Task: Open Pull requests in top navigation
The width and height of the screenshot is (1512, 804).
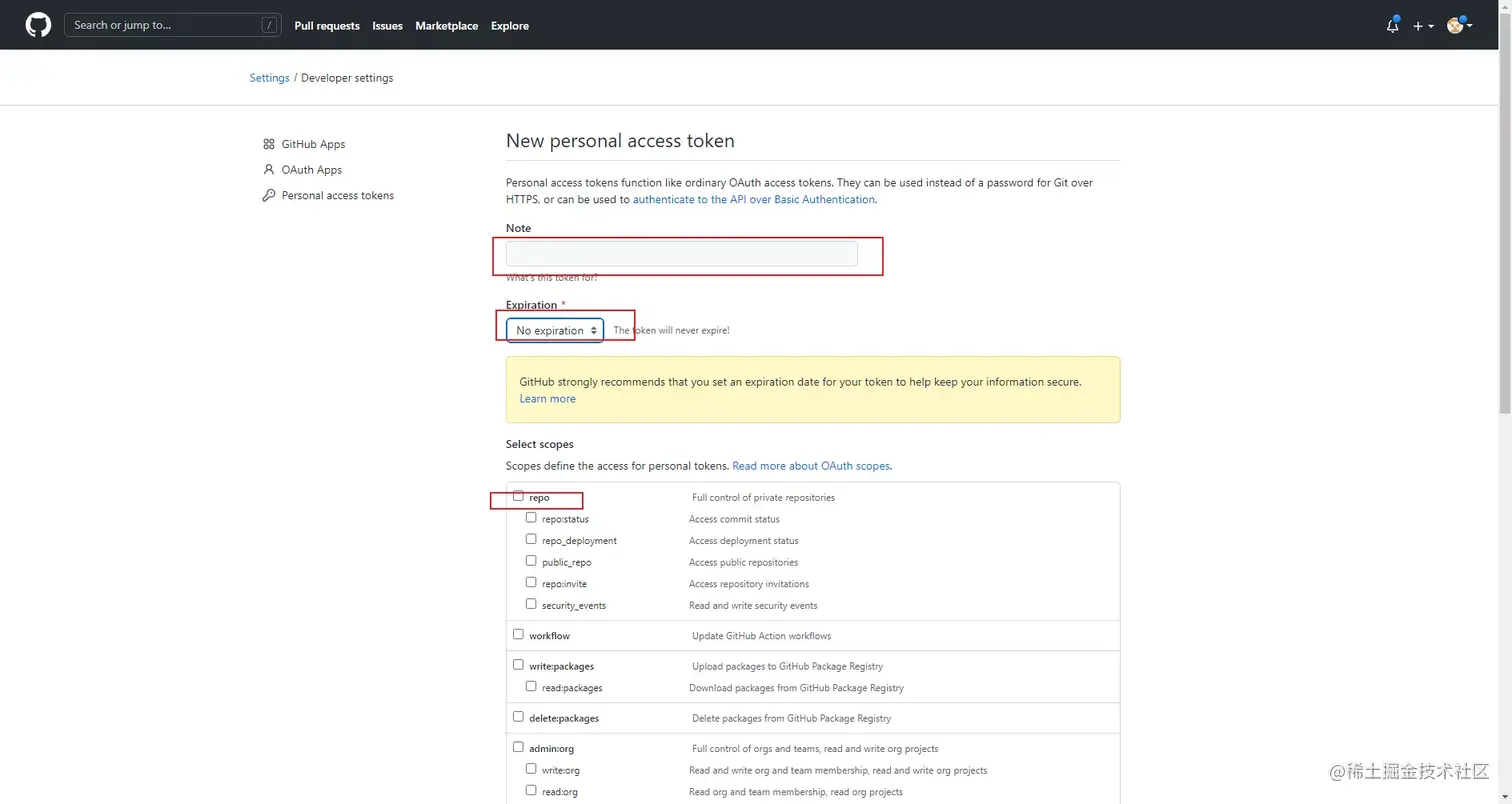Action: [x=327, y=26]
